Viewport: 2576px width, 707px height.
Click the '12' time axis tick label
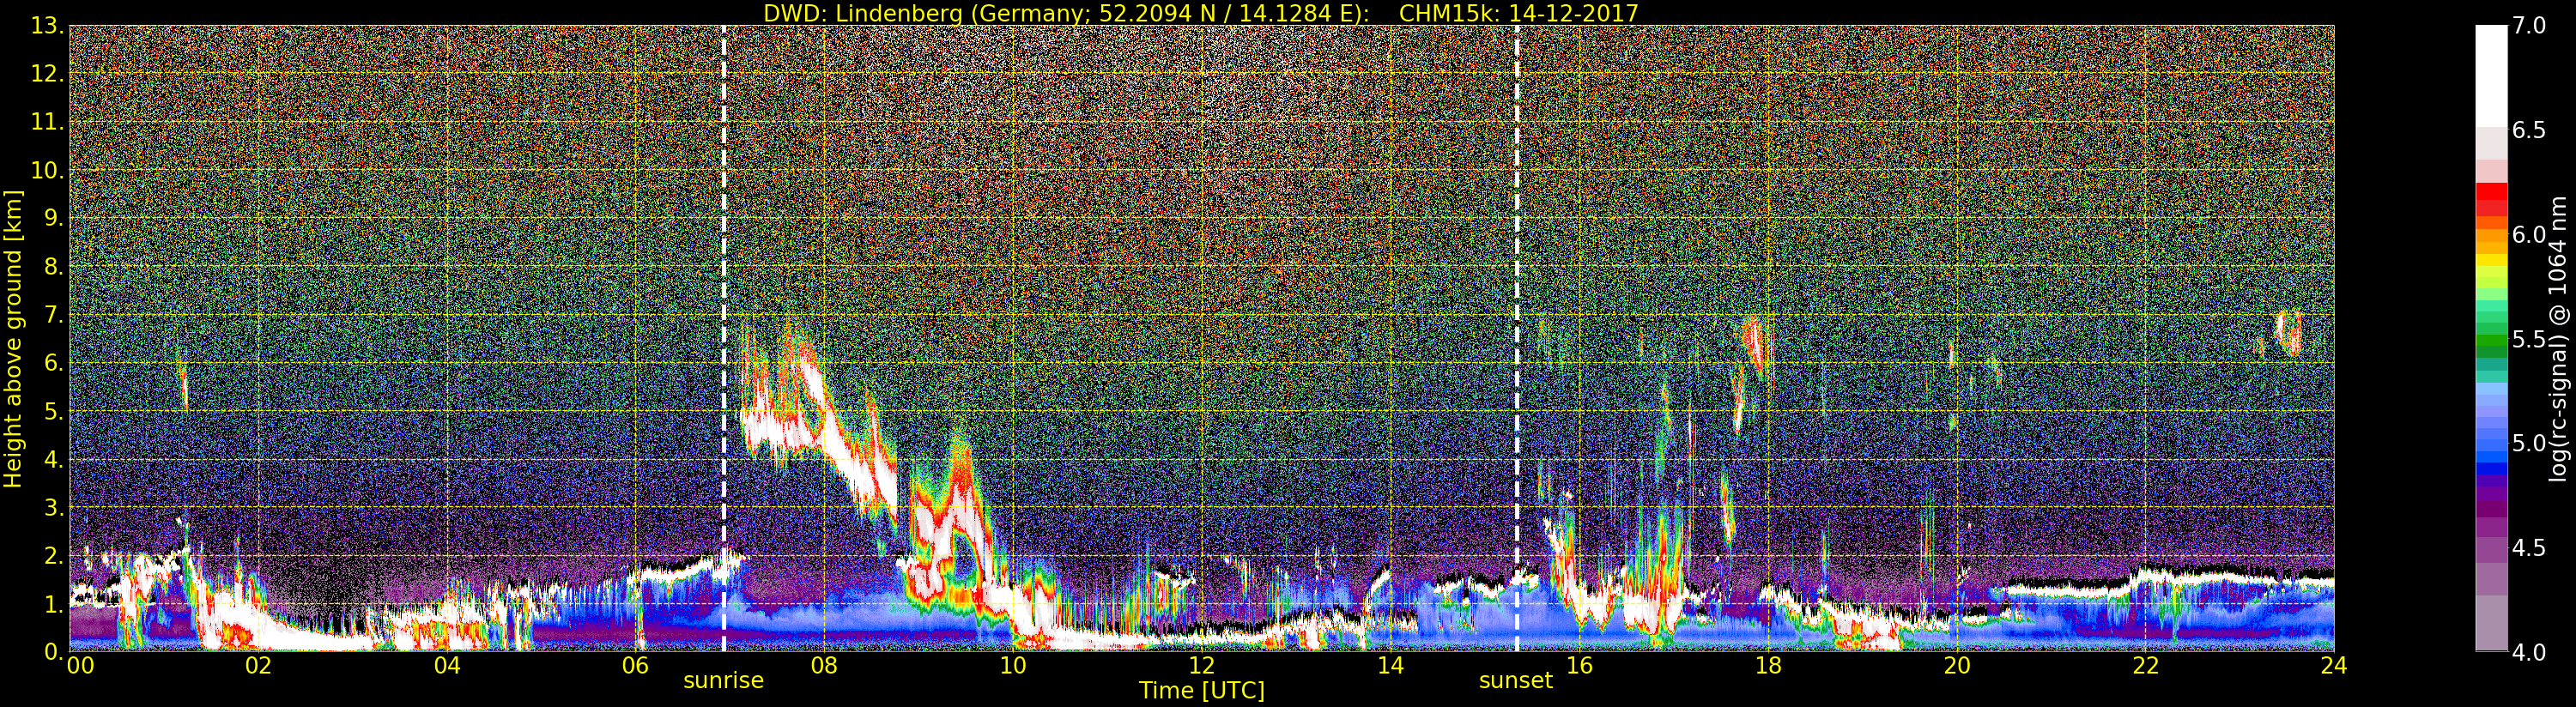pos(1201,666)
